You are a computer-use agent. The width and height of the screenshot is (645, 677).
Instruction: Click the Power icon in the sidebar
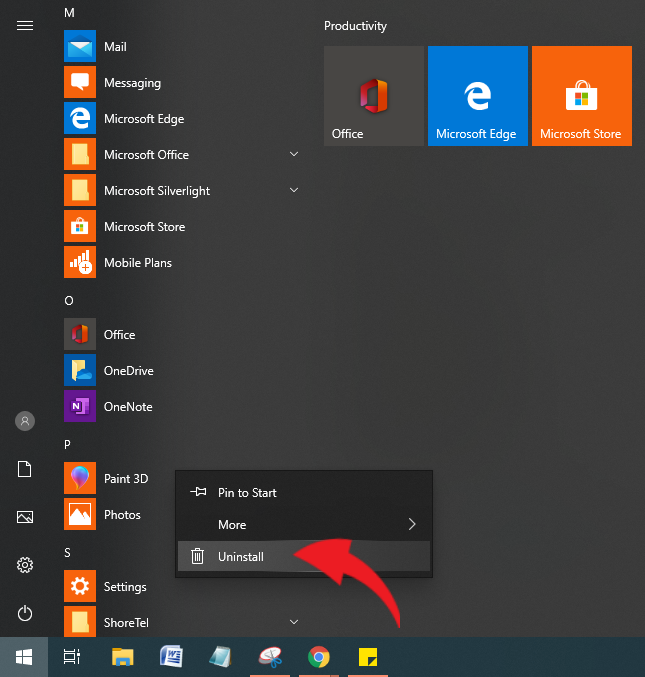pos(25,613)
